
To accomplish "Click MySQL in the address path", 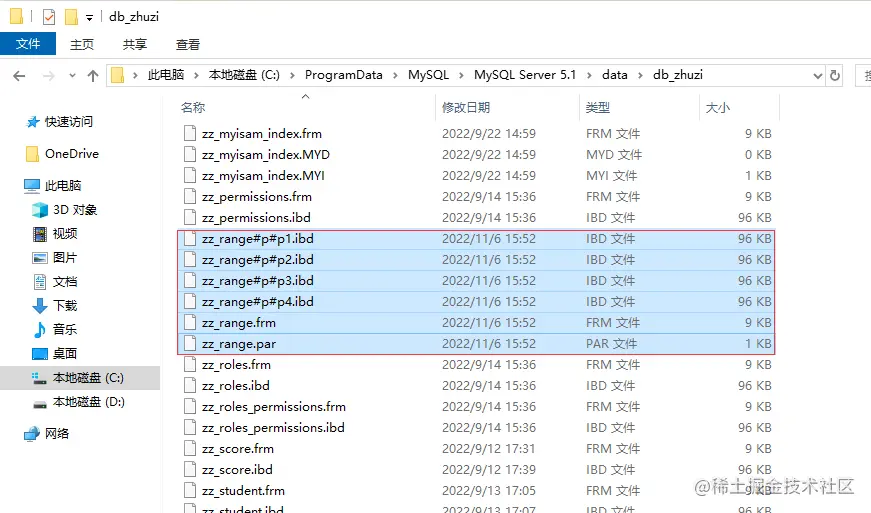I will (428, 75).
